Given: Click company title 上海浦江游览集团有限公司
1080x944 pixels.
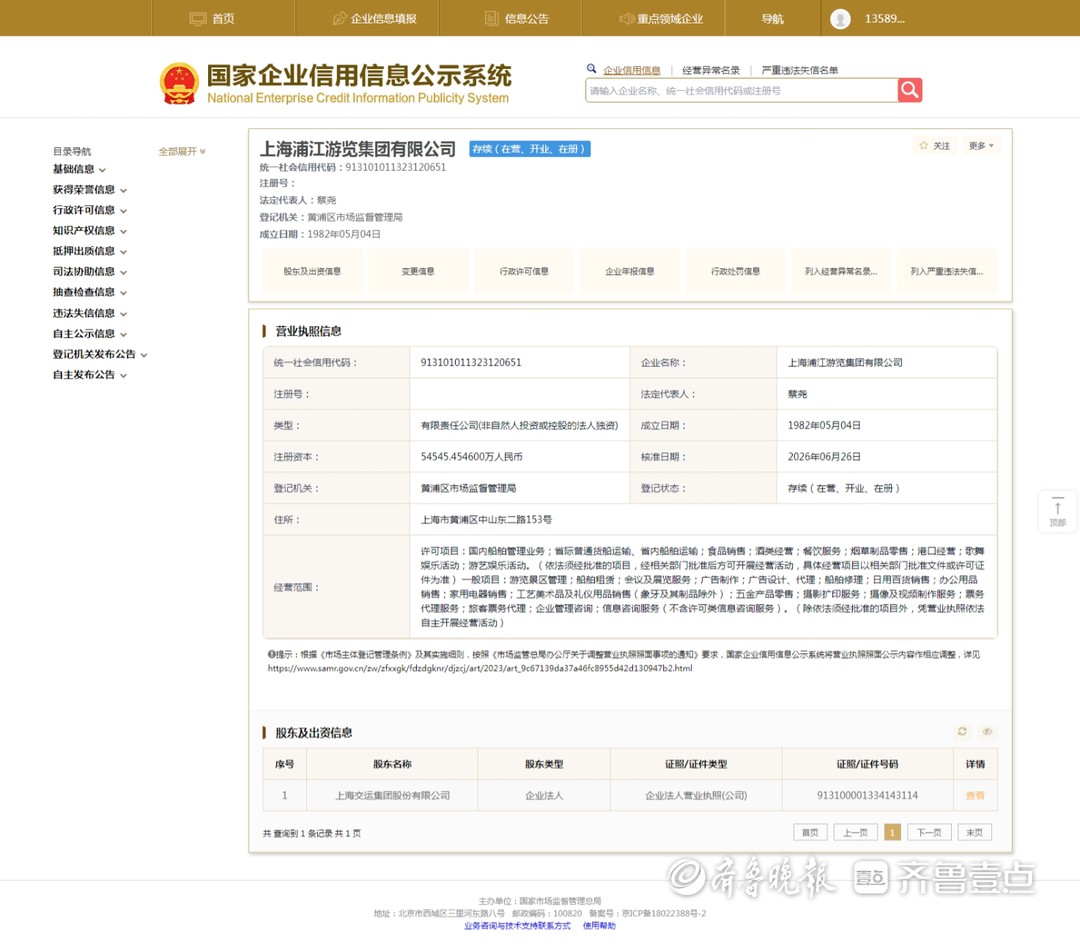Looking at the screenshot, I should [357, 149].
